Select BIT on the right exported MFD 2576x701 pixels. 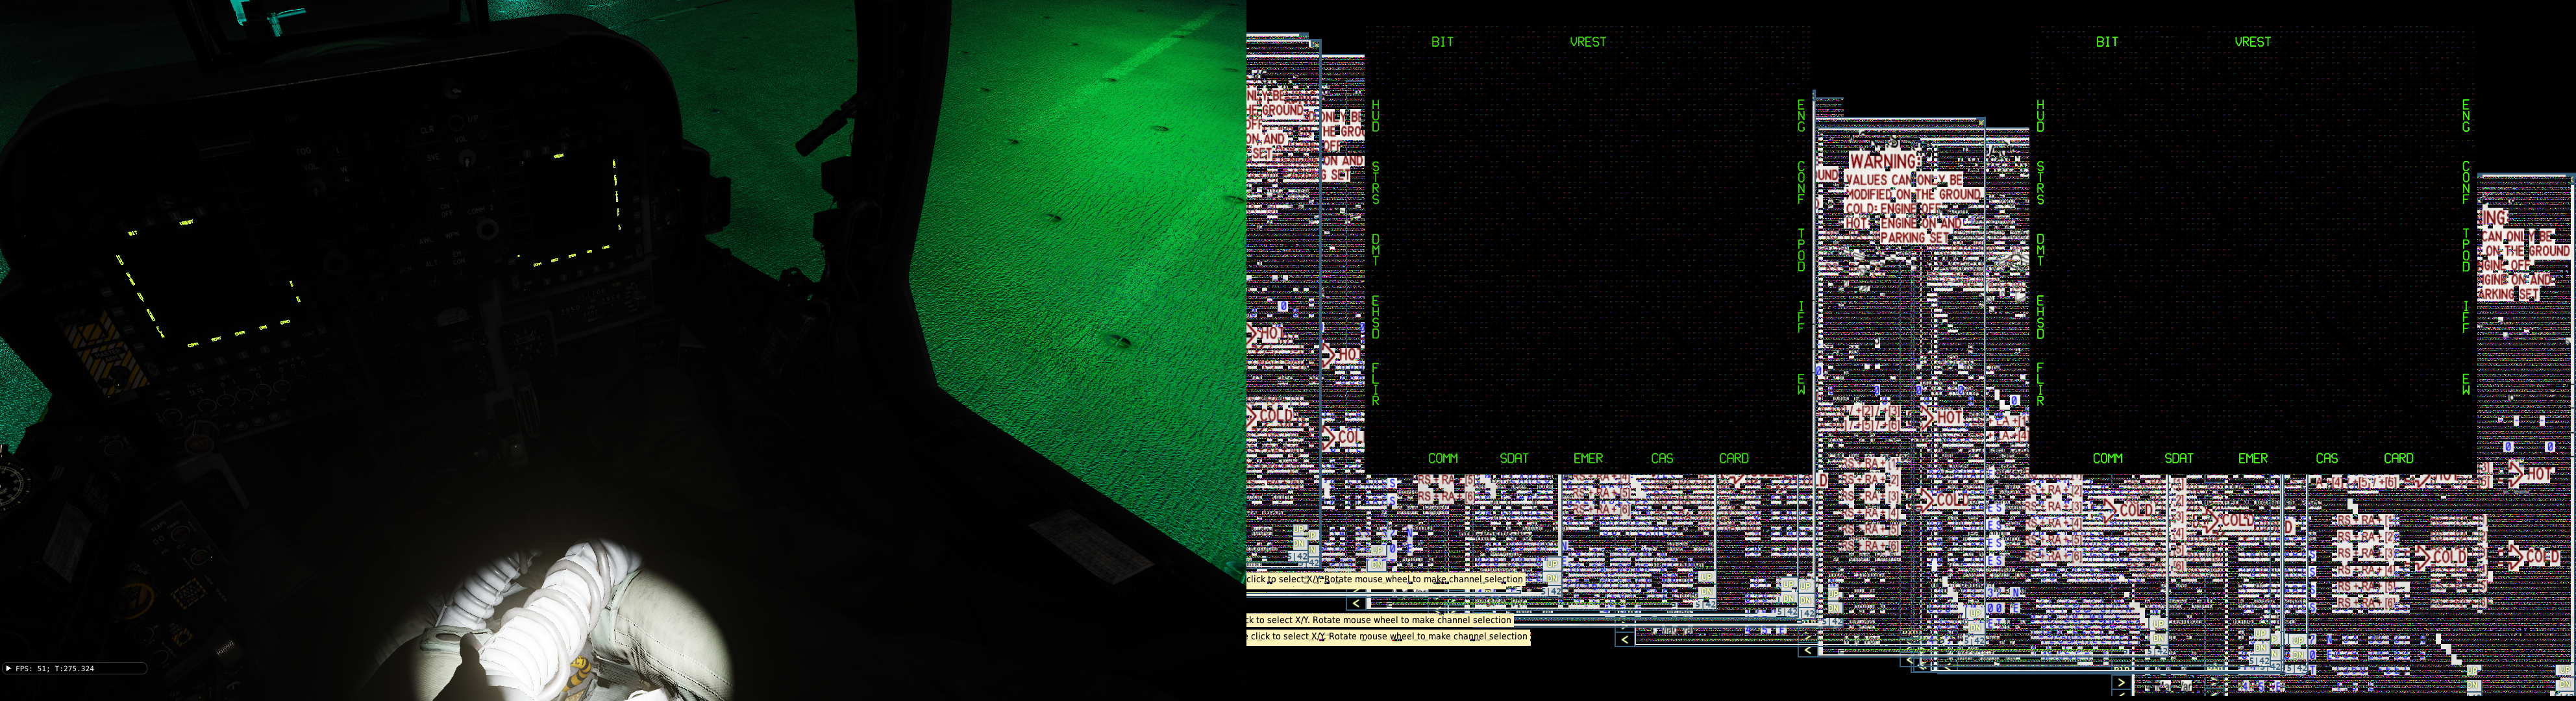tap(2107, 42)
